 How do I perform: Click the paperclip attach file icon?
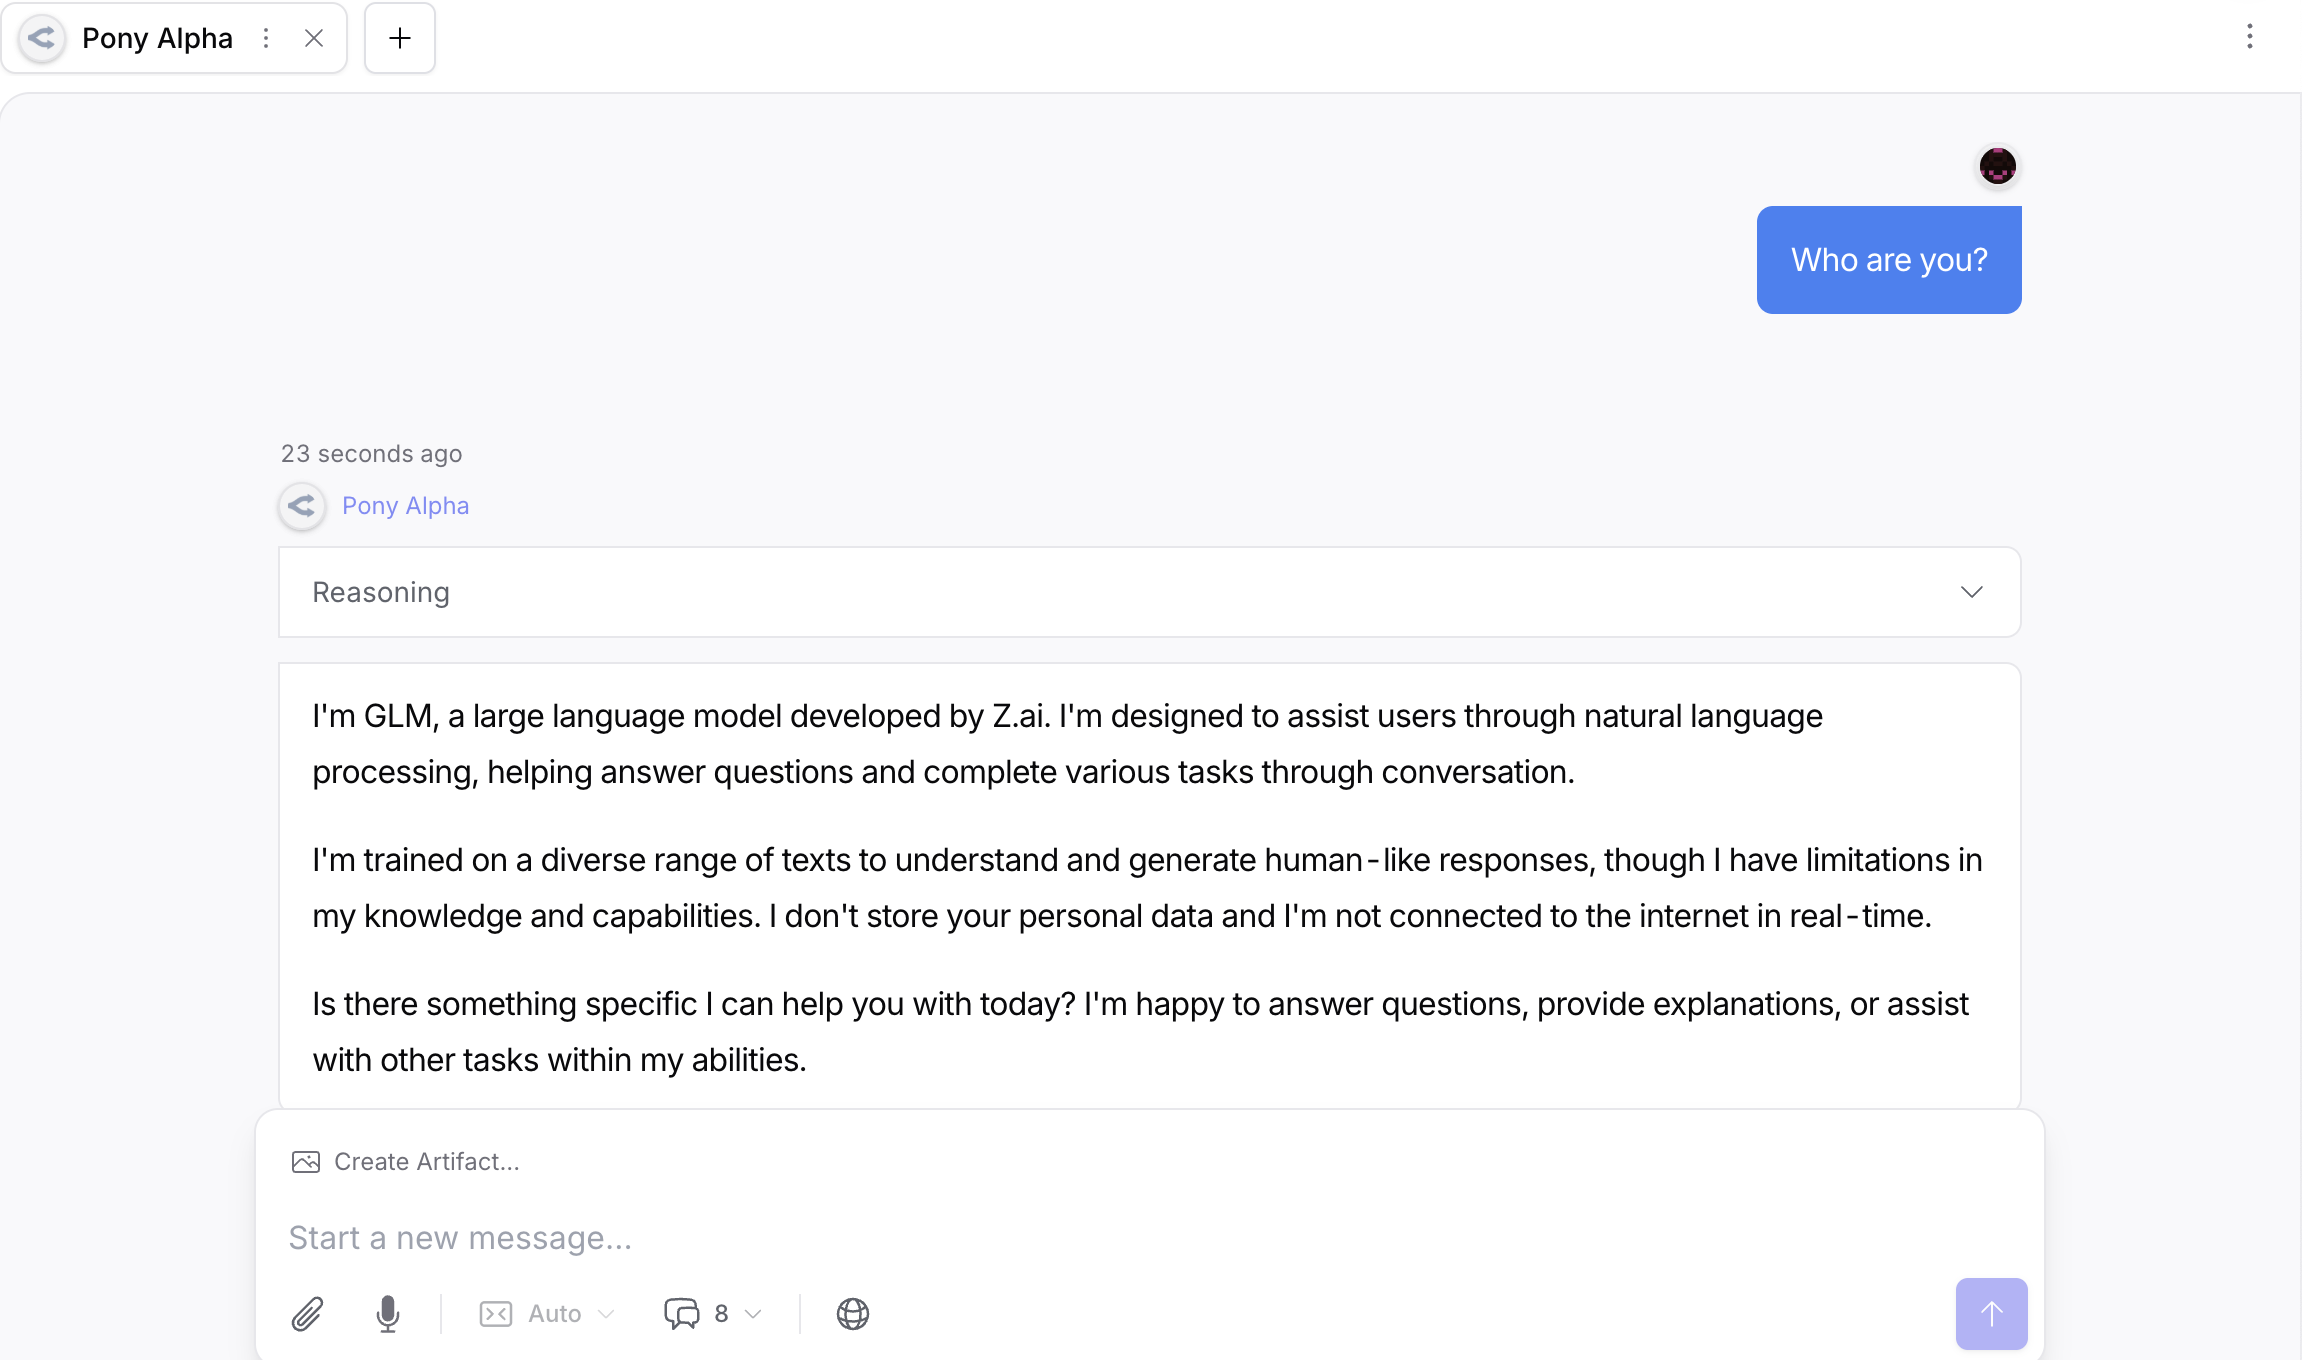(307, 1314)
